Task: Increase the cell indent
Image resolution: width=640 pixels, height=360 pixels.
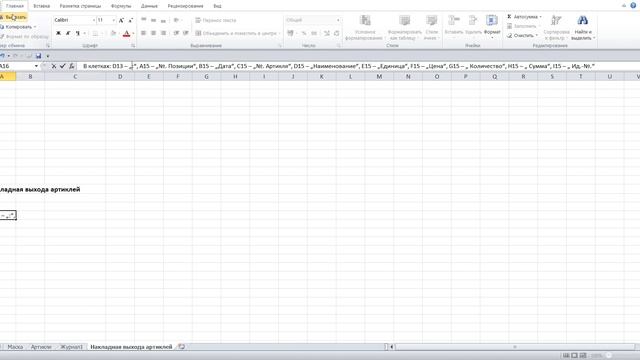Action: (x=186, y=33)
